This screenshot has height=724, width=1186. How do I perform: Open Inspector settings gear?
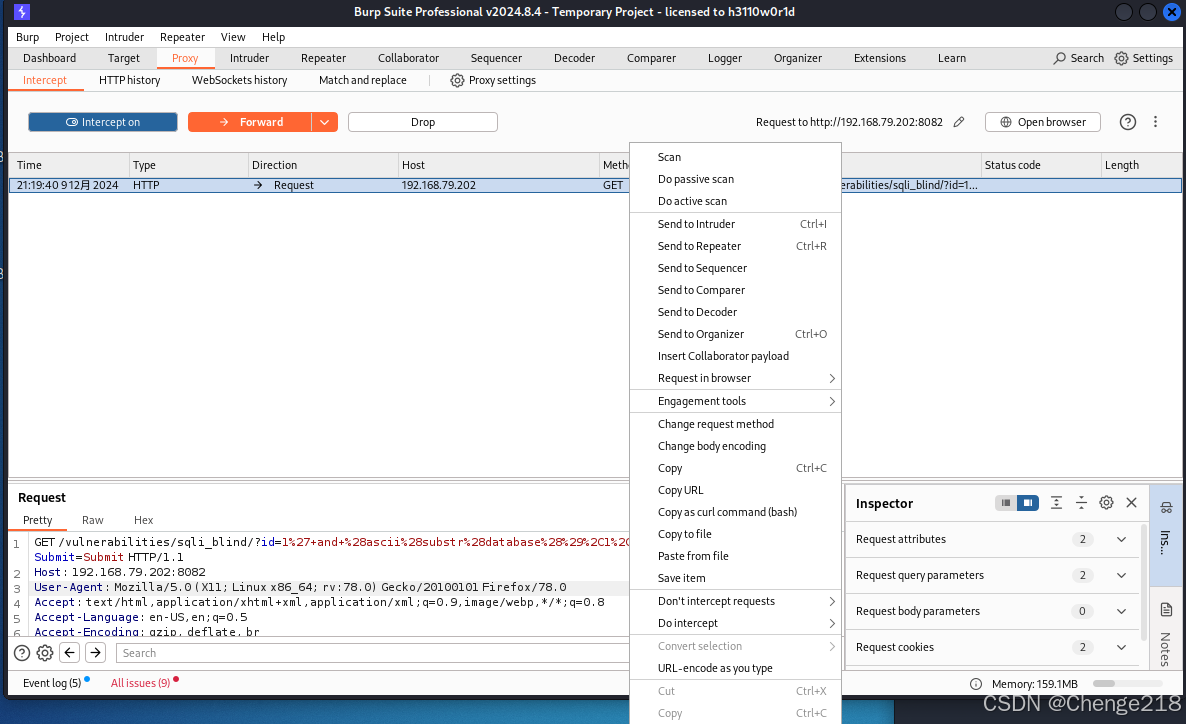(x=1106, y=502)
